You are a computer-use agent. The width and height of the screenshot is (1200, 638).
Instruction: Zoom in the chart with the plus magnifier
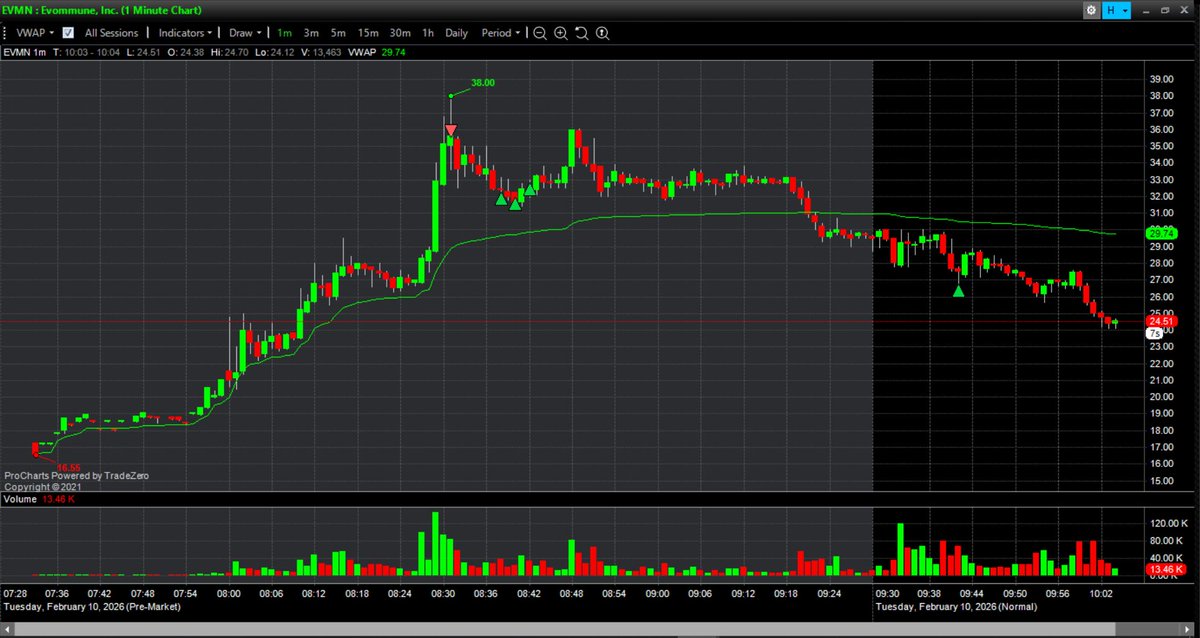point(561,33)
